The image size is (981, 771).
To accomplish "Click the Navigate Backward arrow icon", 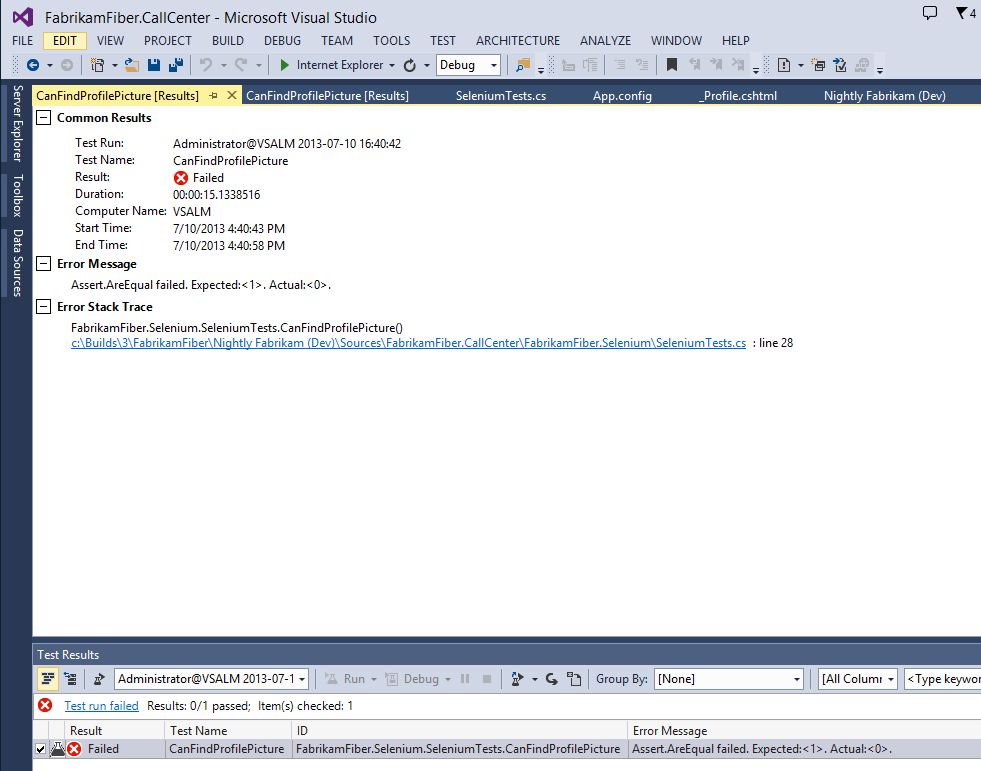I will tap(33, 65).
